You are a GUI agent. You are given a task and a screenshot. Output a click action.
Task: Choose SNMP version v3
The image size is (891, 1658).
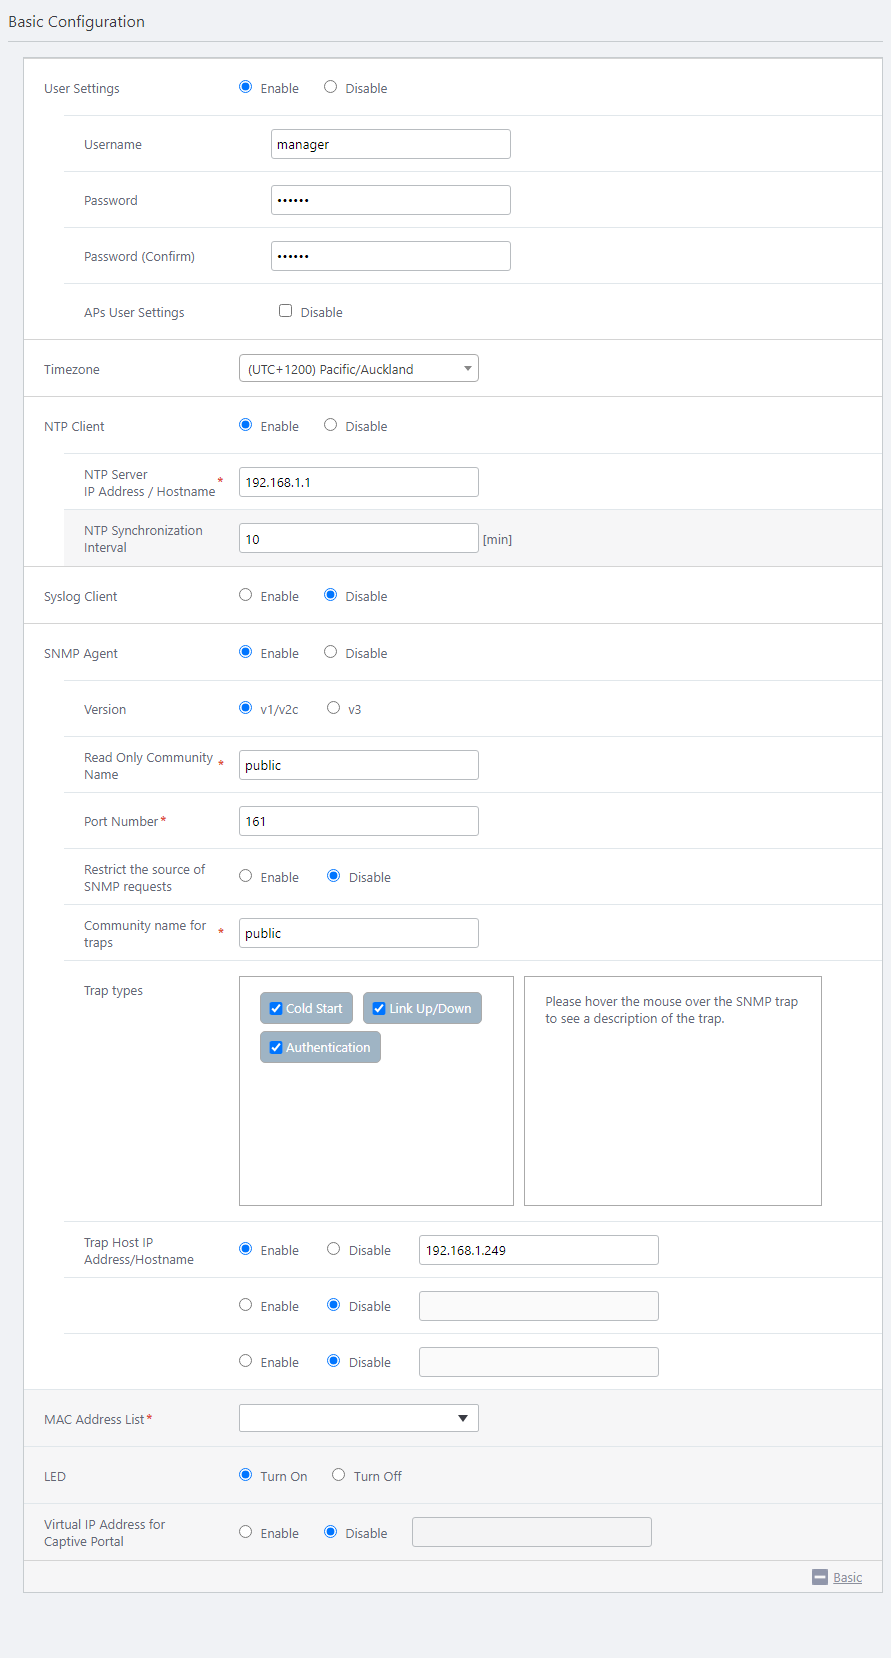pos(334,708)
